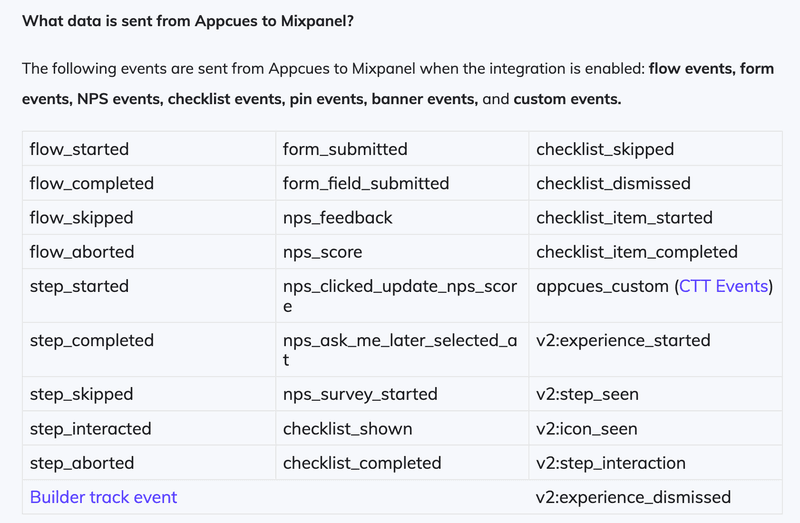Image resolution: width=800 pixels, height=523 pixels.
Task: Select the step_completed cell
Action: point(149,350)
